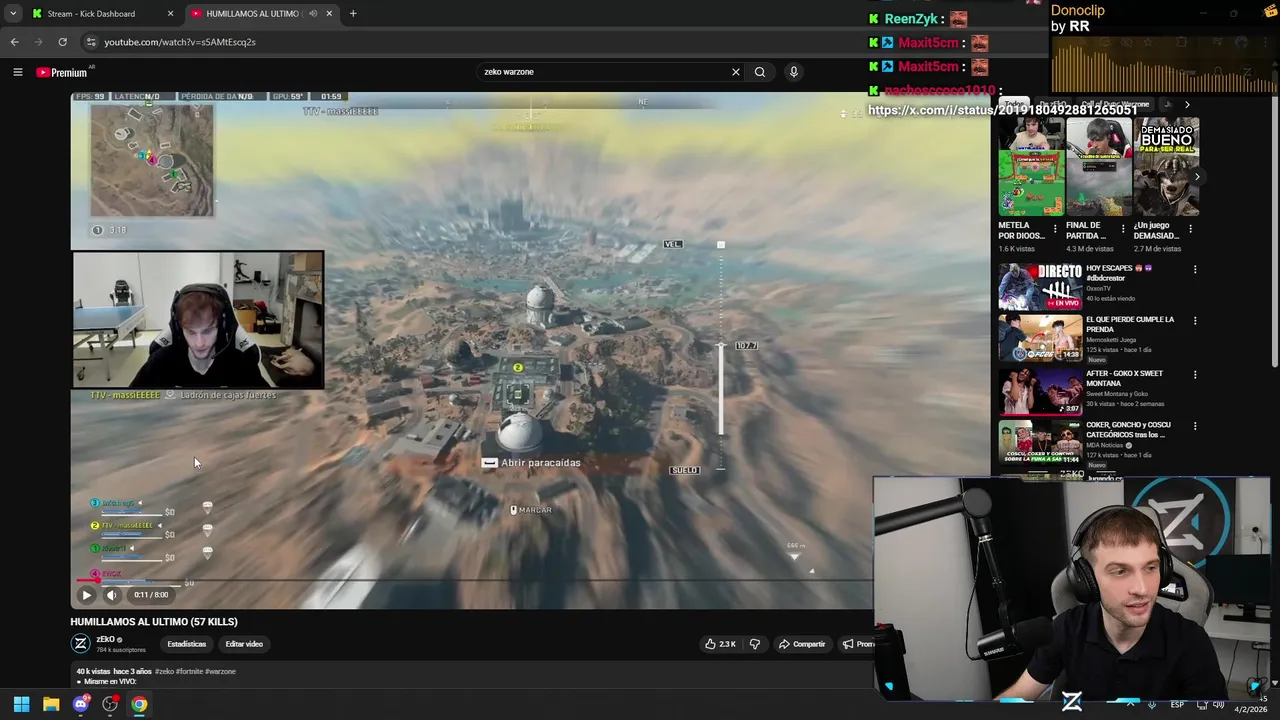Open File Explorer from the taskbar
Image resolution: width=1280 pixels, height=720 pixels.
click(51, 704)
